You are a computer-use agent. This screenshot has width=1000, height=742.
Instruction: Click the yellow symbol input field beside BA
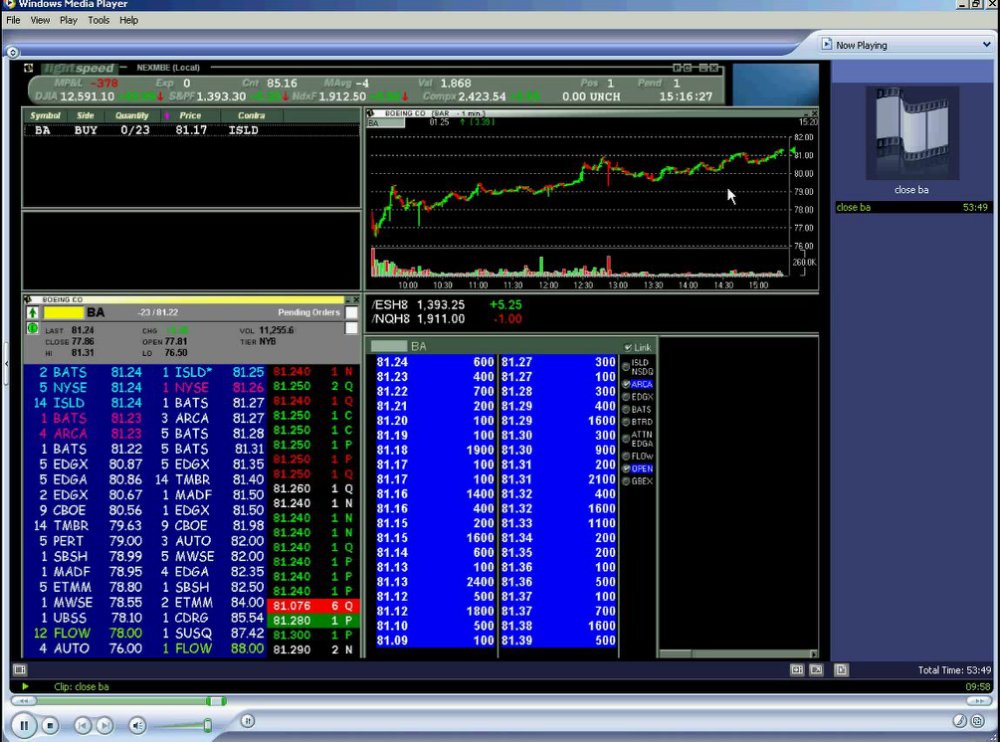tap(63, 313)
